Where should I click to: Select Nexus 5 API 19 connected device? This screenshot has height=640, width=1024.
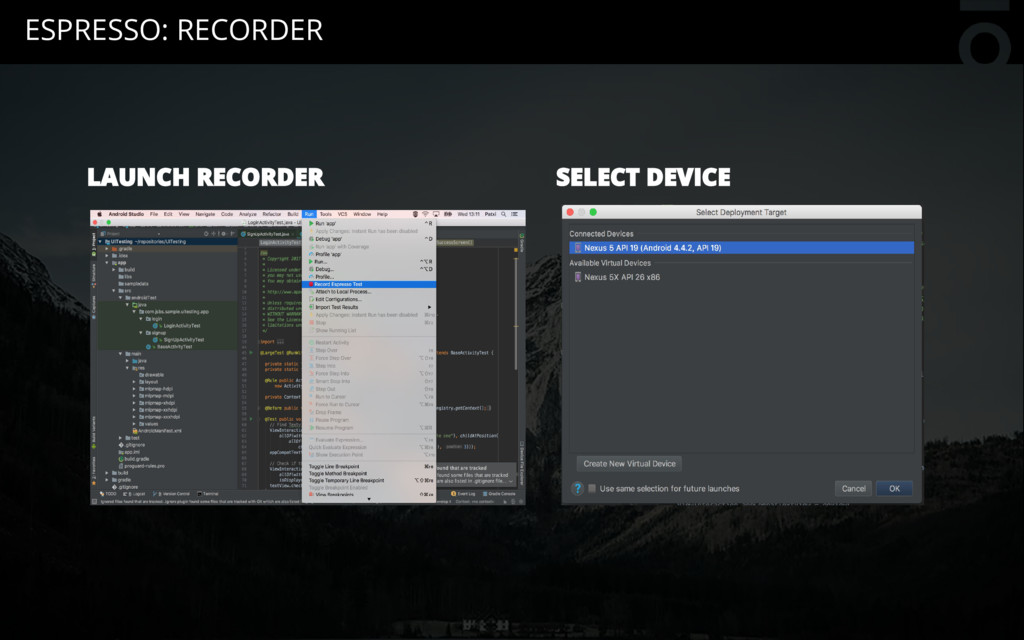741,248
